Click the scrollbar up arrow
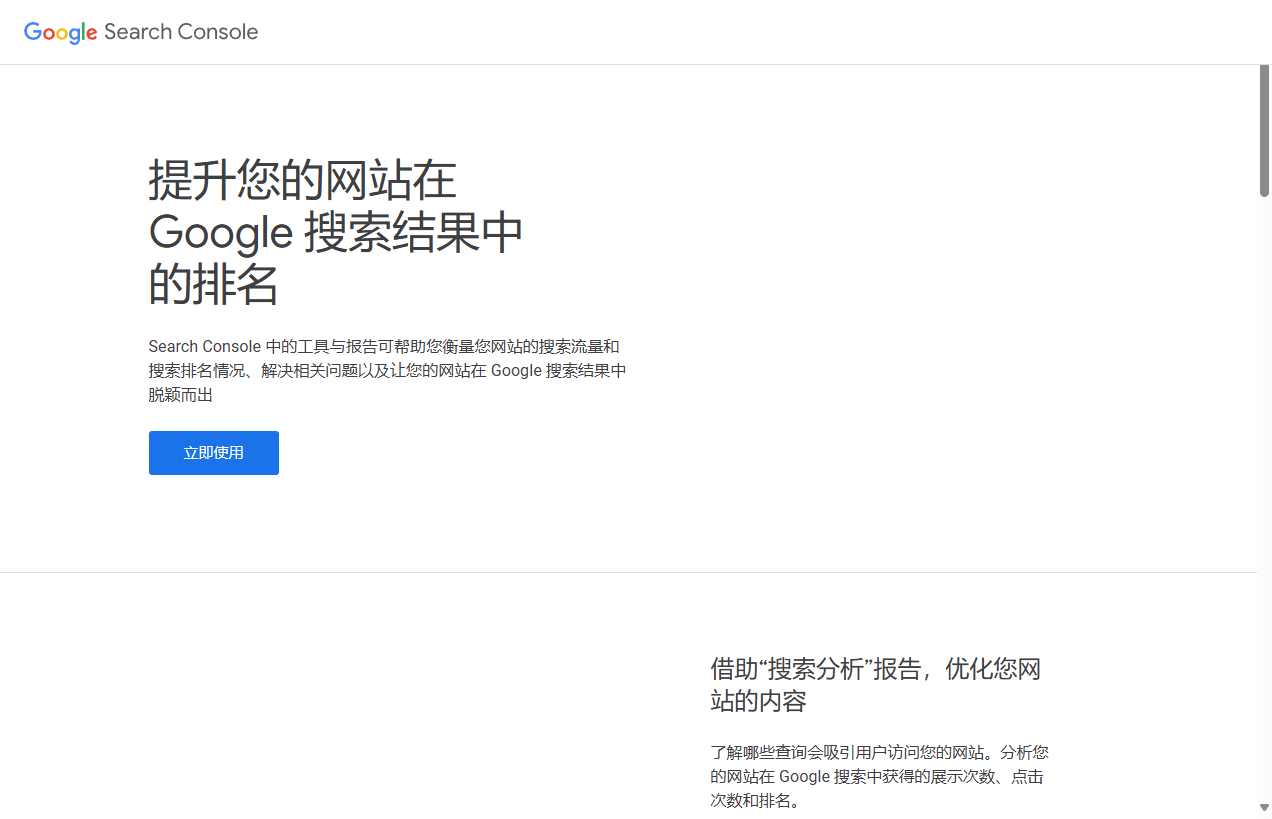 click(1264, 72)
